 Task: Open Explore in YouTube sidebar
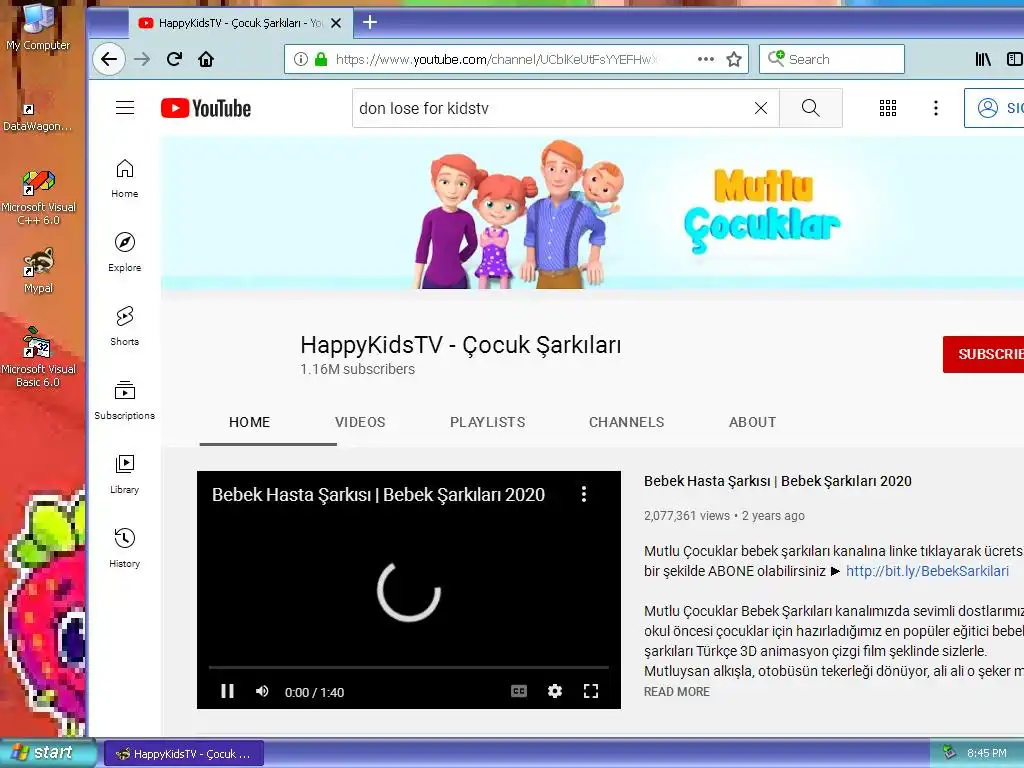coord(125,252)
